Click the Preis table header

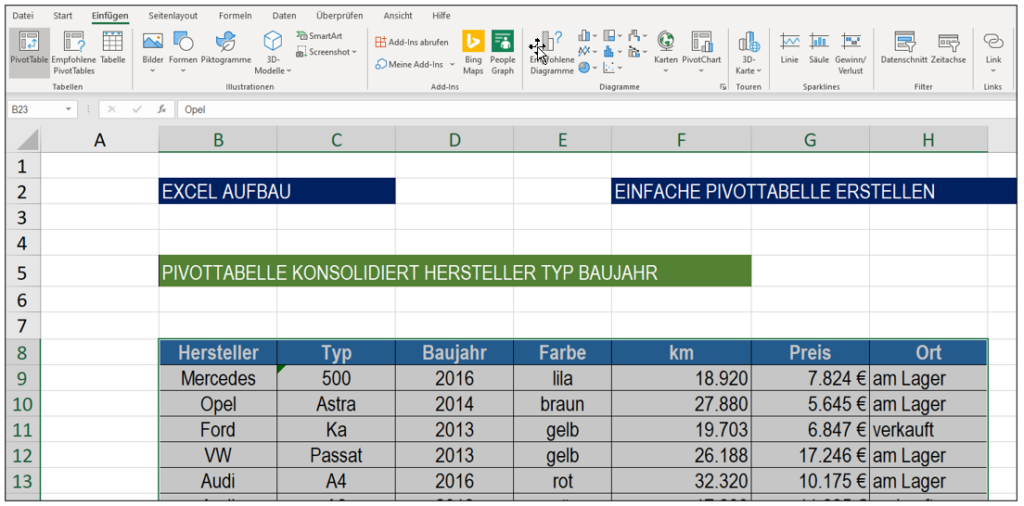810,353
